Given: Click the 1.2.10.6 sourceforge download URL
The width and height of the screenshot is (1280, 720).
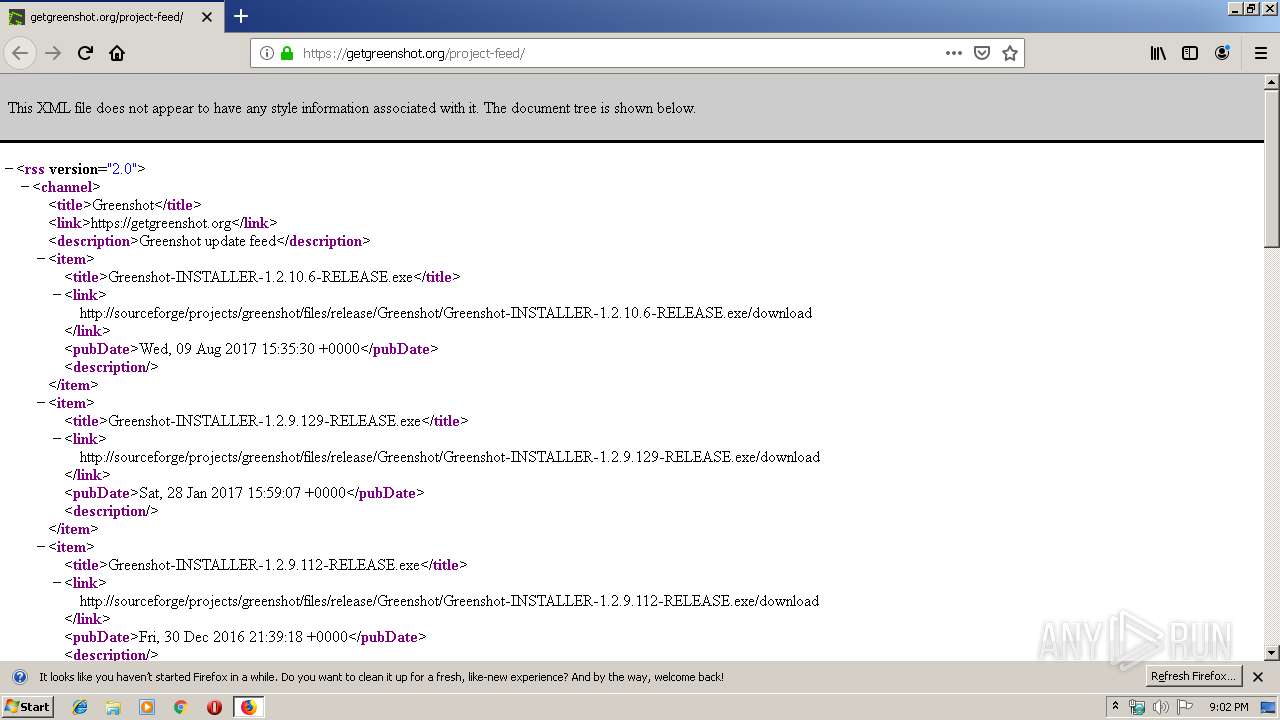Looking at the screenshot, I should (446, 313).
